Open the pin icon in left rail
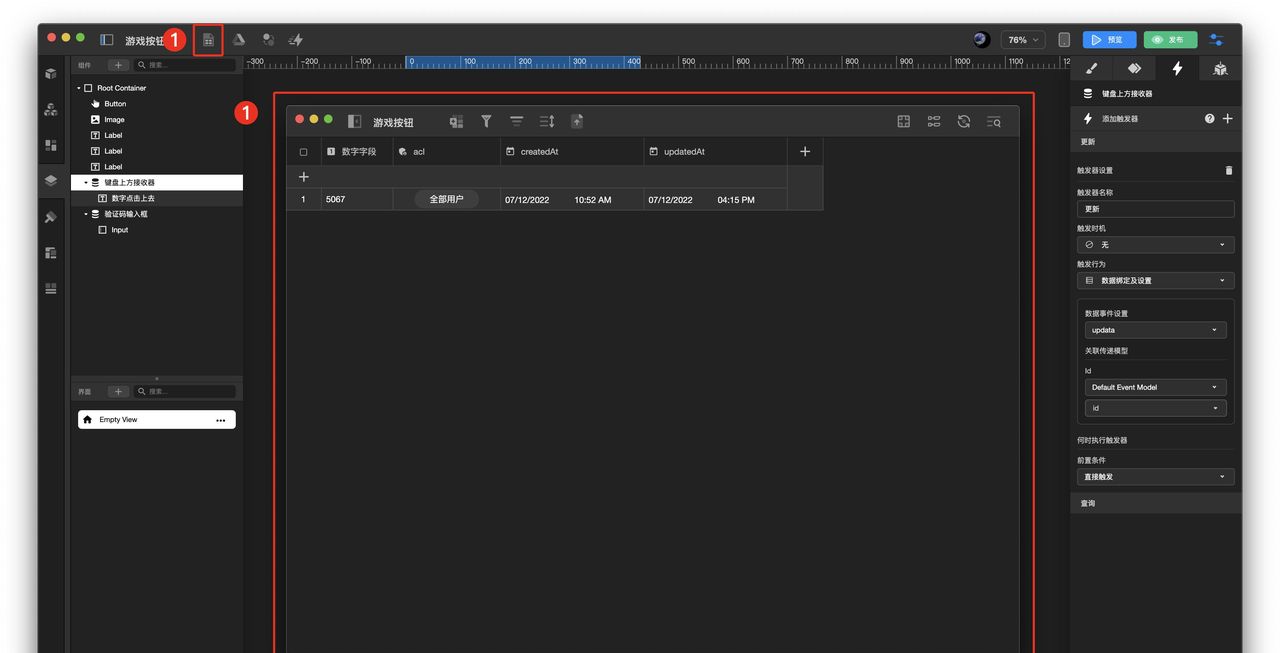 point(51,217)
